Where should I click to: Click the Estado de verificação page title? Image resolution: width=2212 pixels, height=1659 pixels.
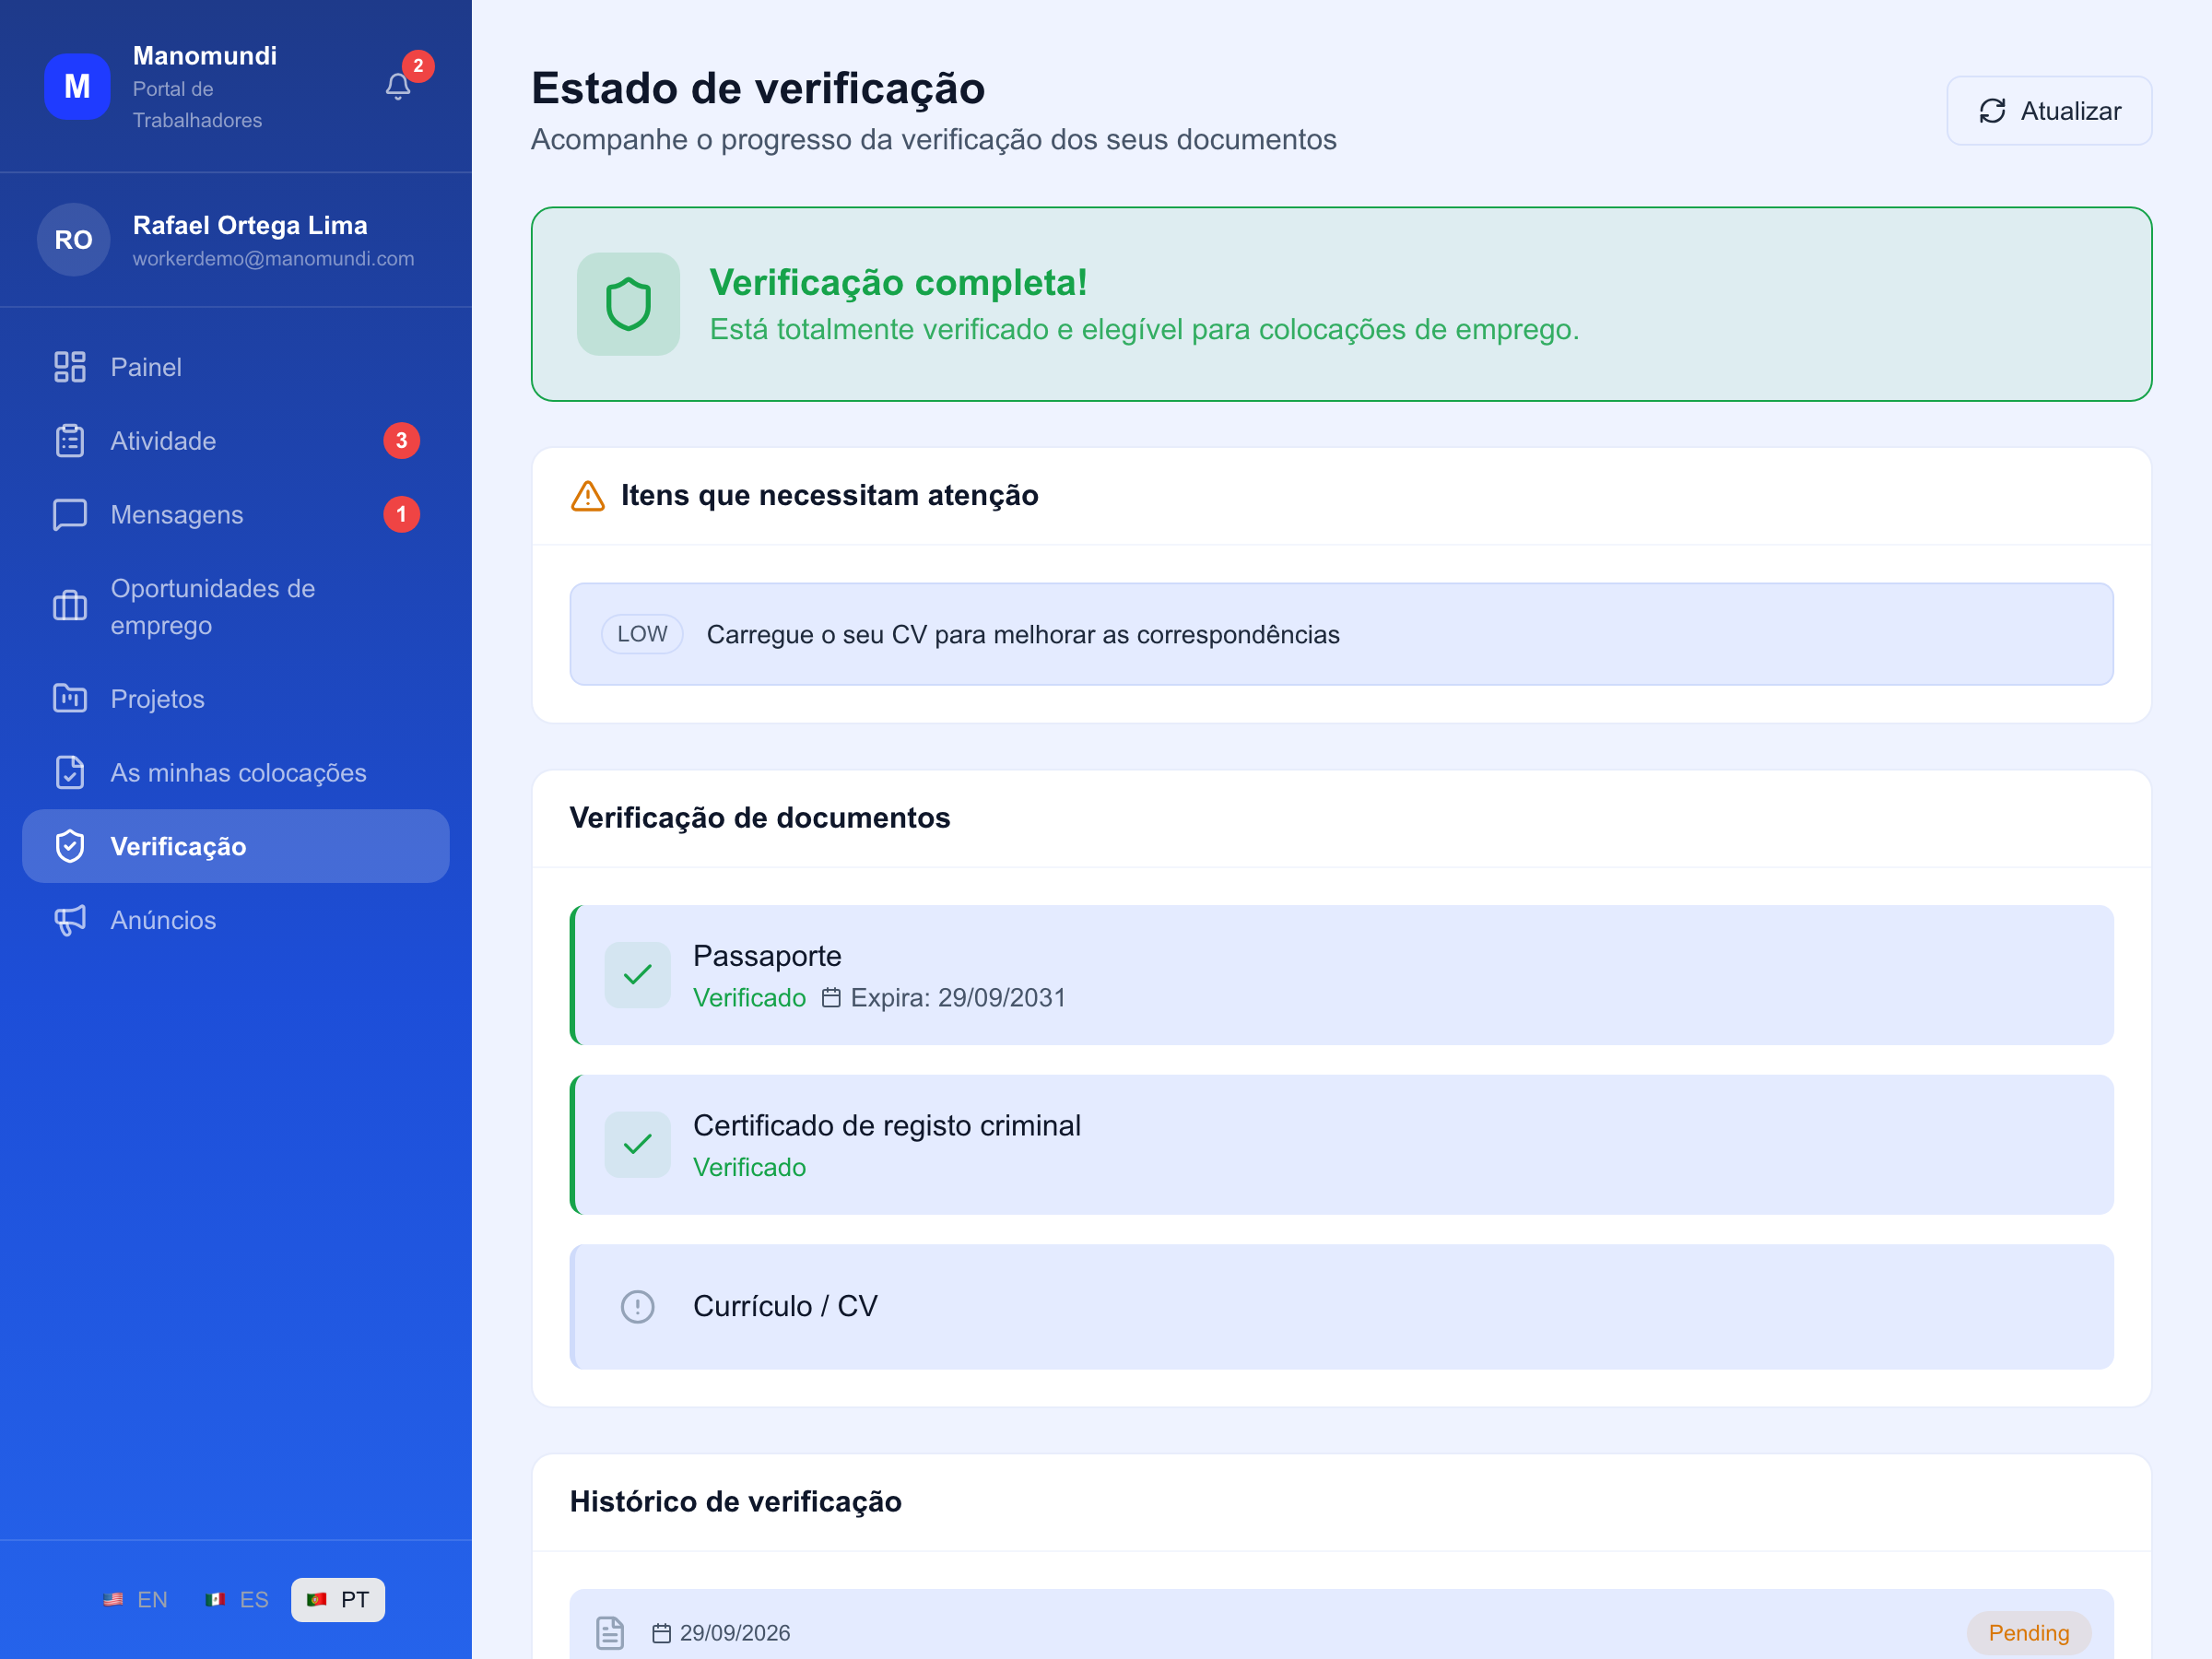(758, 88)
